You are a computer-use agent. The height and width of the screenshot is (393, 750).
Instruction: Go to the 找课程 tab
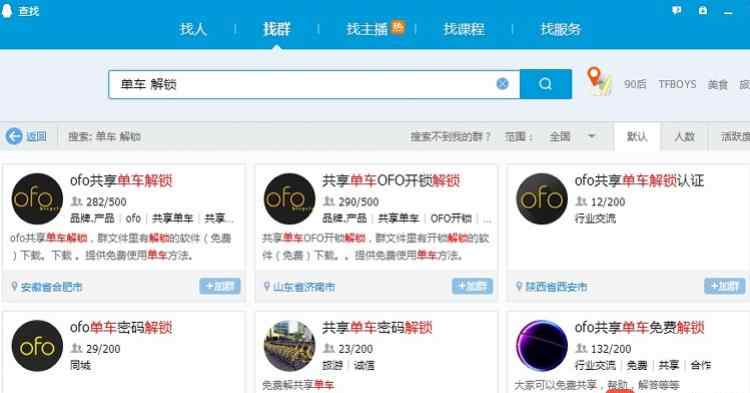click(464, 29)
